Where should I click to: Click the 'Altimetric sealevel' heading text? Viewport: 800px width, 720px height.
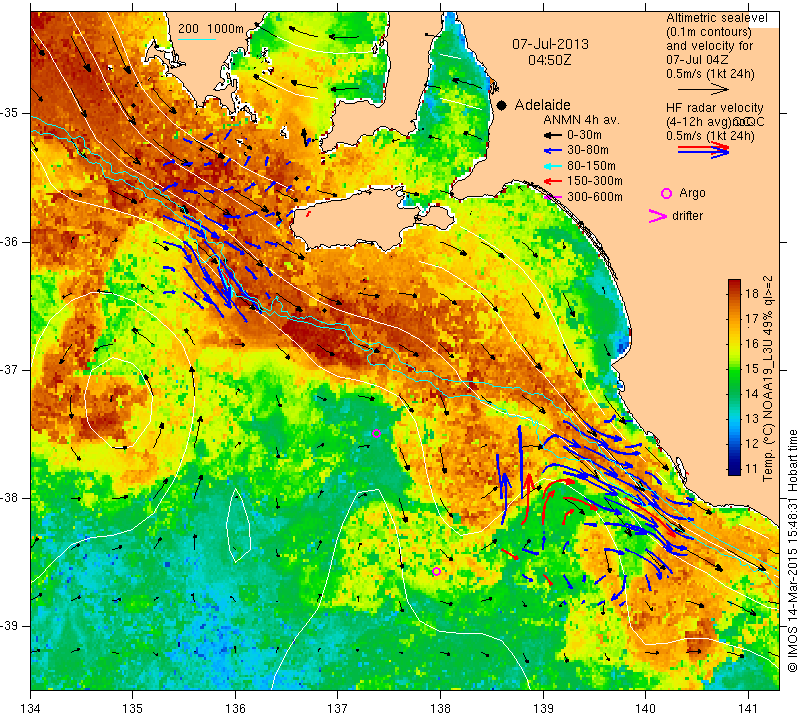[x=717, y=18]
